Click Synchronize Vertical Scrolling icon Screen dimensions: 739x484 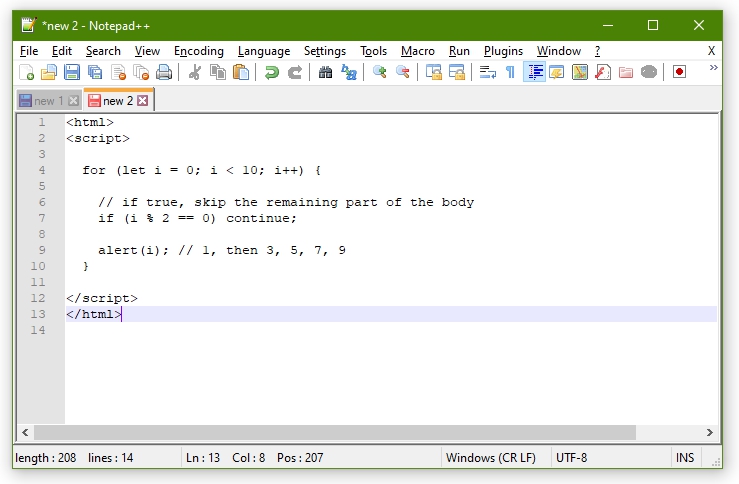point(434,72)
